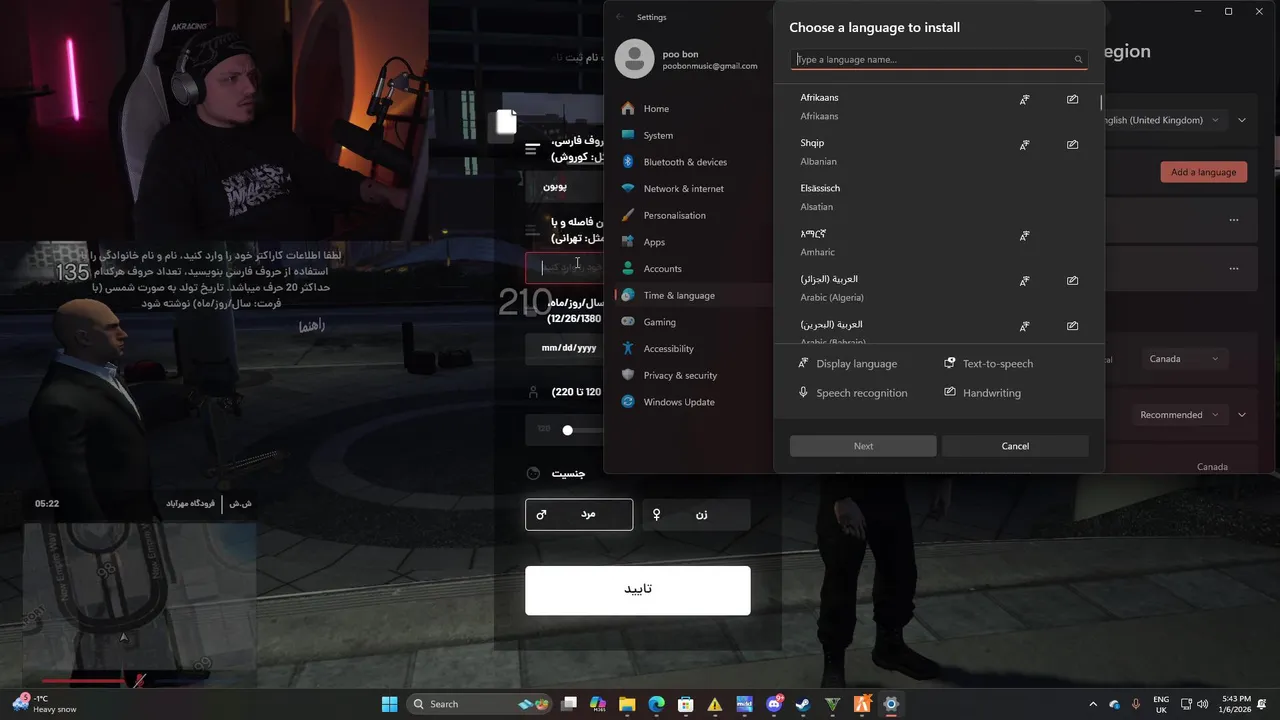Select the male مرد gender option

tap(579, 514)
